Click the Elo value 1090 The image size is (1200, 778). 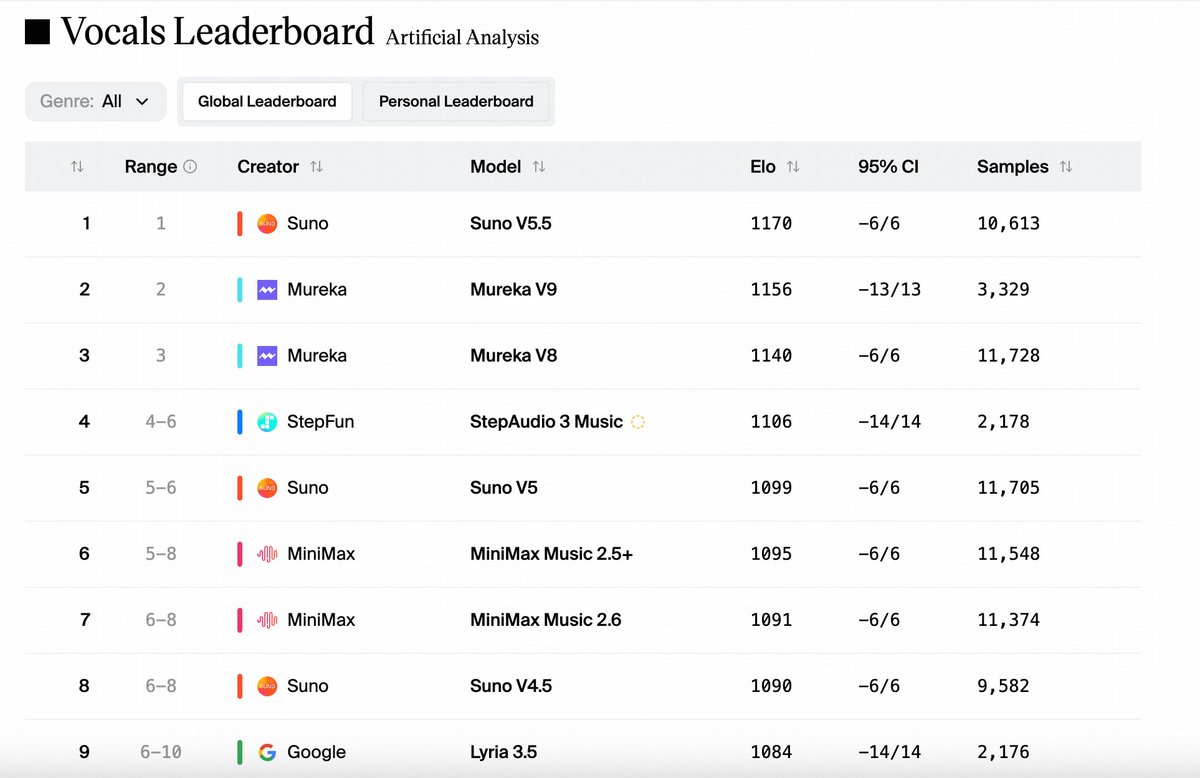(771, 685)
